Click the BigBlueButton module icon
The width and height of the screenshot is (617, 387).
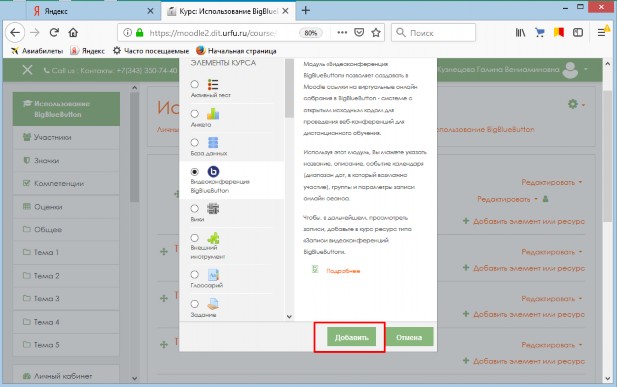pos(213,172)
